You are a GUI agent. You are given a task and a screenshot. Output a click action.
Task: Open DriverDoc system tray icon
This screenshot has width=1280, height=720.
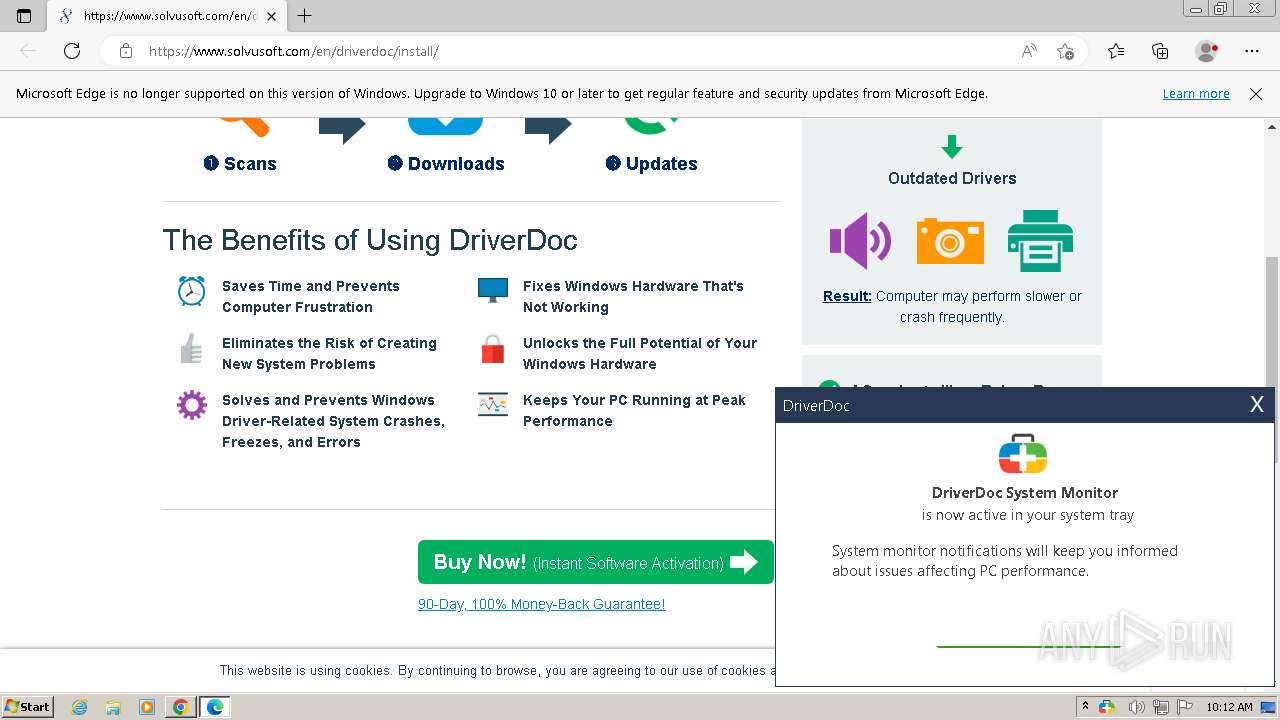click(x=1107, y=707)
